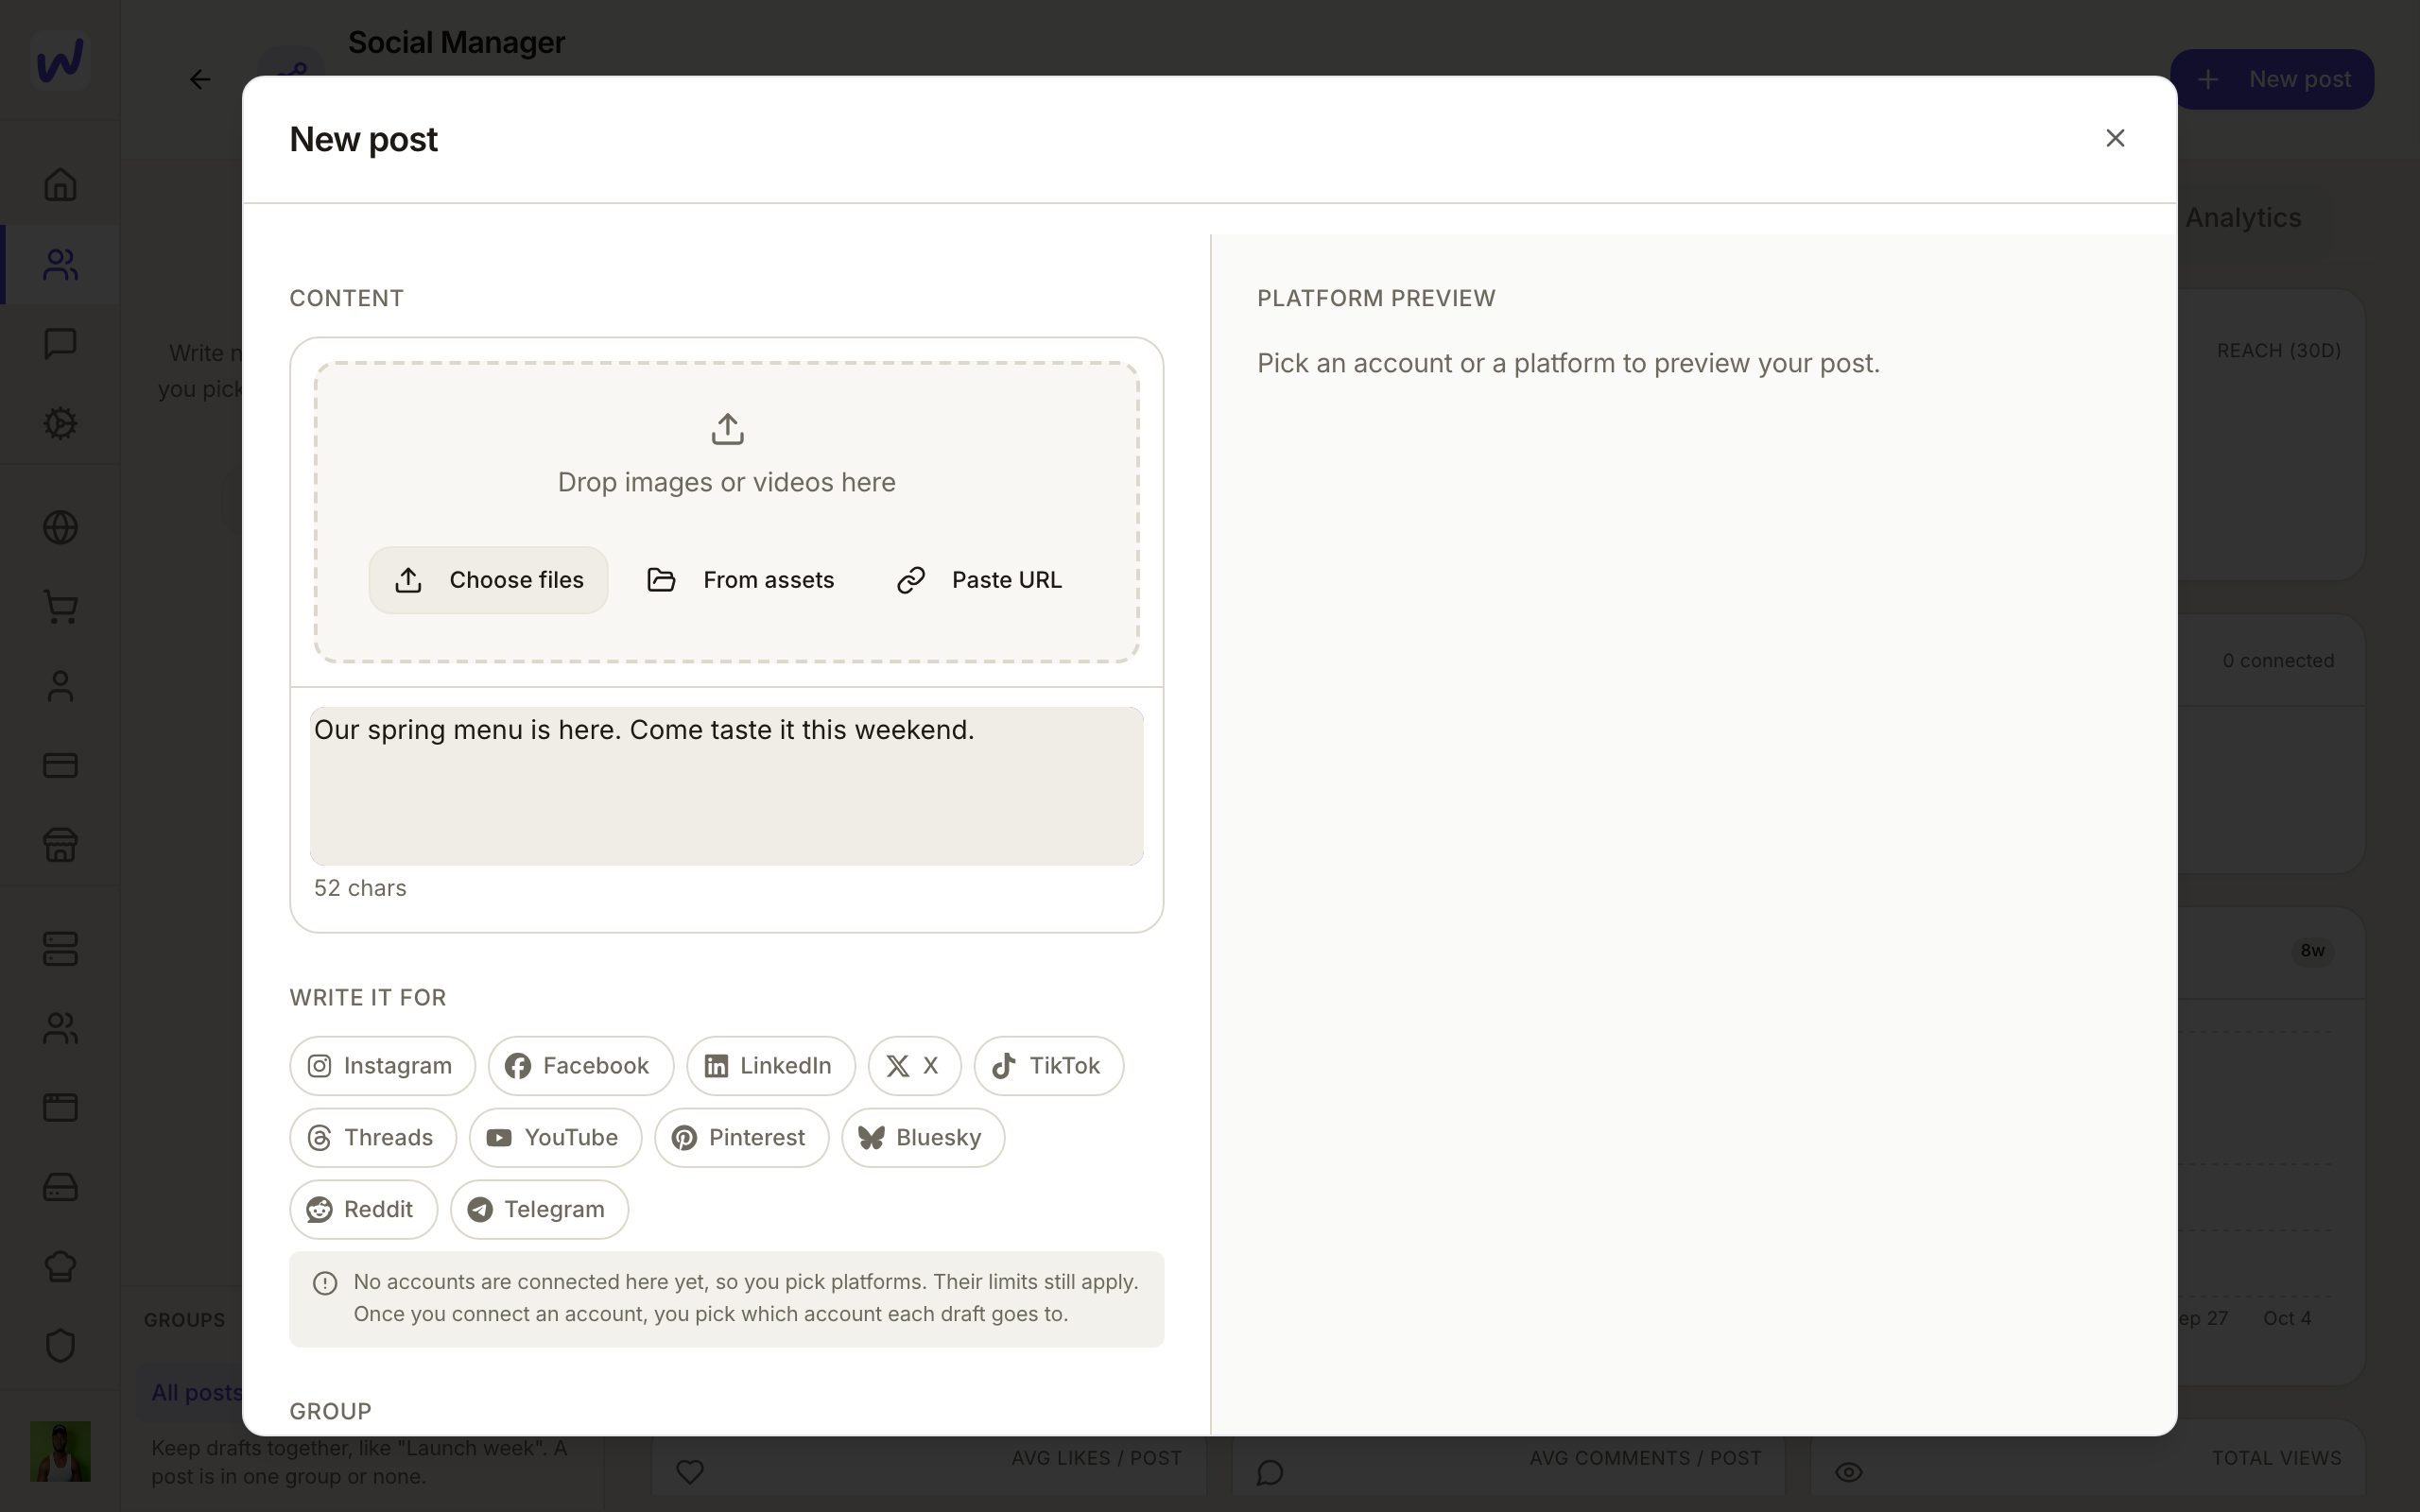Click Paste URL option
The width and height of the screenshot is (2420, 1512).
pyautogui.click(x=979, y=580)
